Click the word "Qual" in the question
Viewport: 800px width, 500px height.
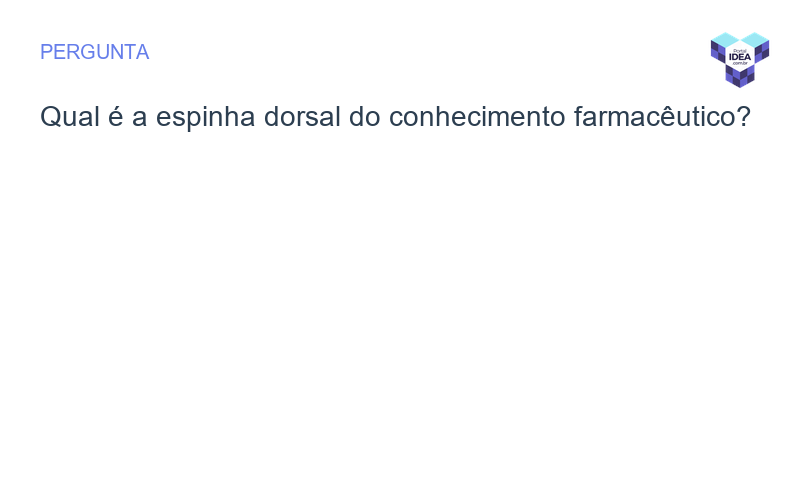[64, 117]
